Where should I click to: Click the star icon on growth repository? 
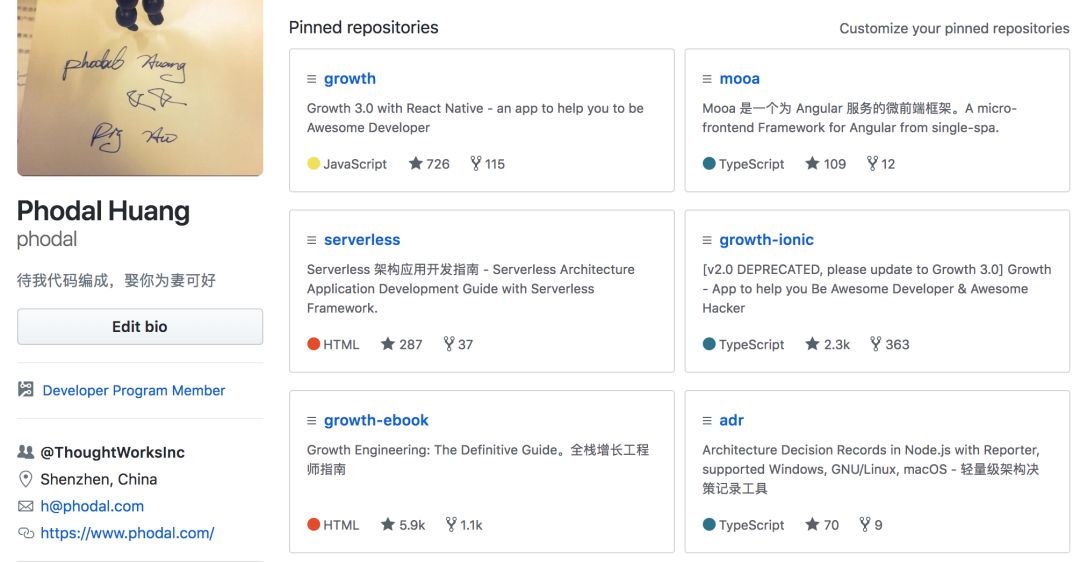click(416, 164)
